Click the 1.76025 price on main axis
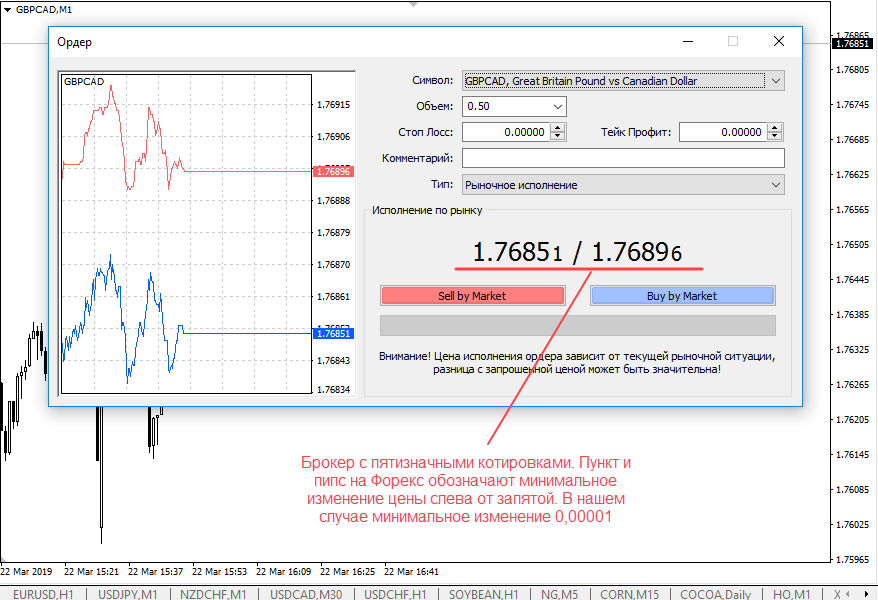 (x=852, y=524)
